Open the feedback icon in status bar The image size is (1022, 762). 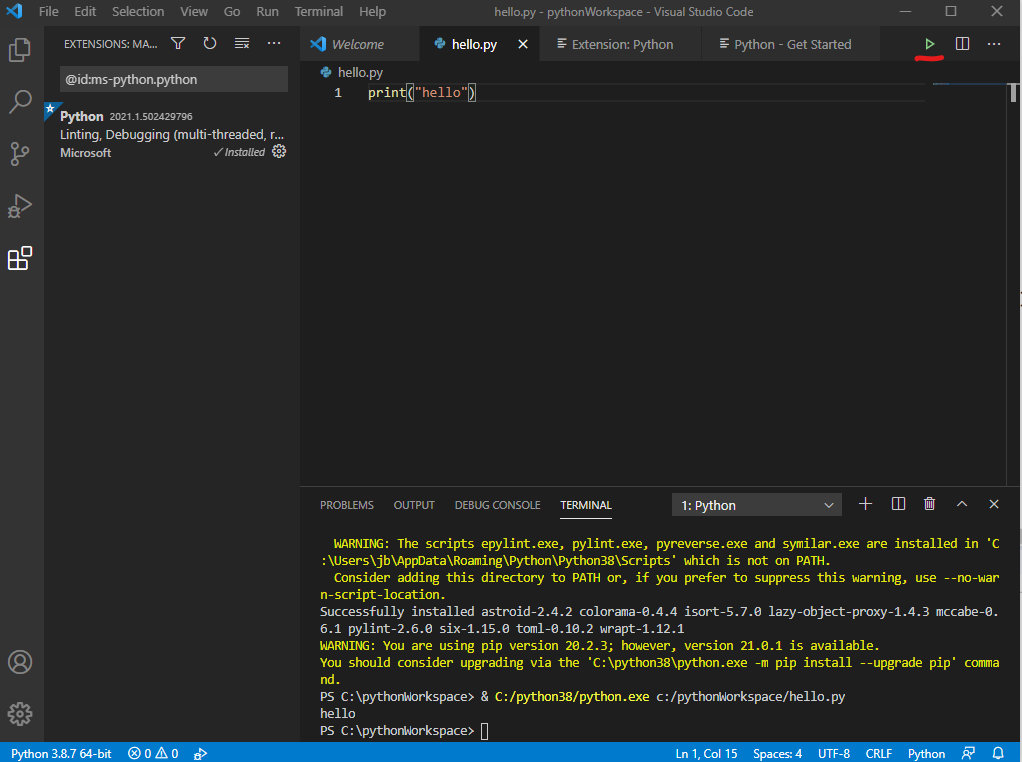(x=968, y=754)
